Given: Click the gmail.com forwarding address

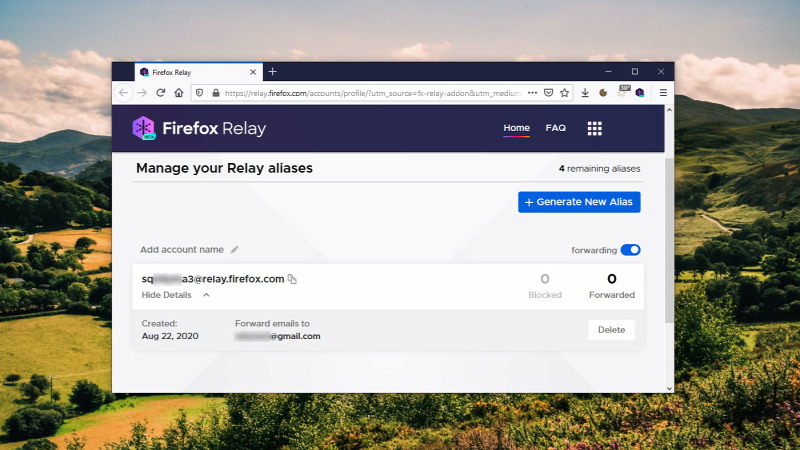Looking at the screenshot, I should pos(278,336).
